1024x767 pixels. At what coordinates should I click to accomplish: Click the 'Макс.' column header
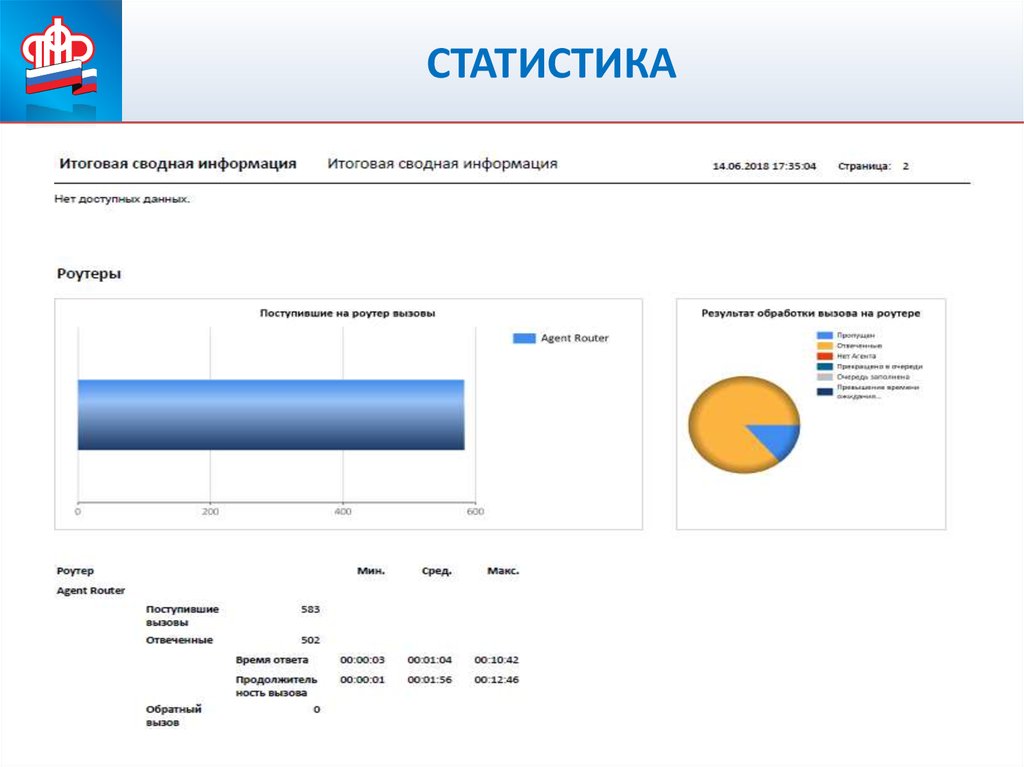(503, 571)
